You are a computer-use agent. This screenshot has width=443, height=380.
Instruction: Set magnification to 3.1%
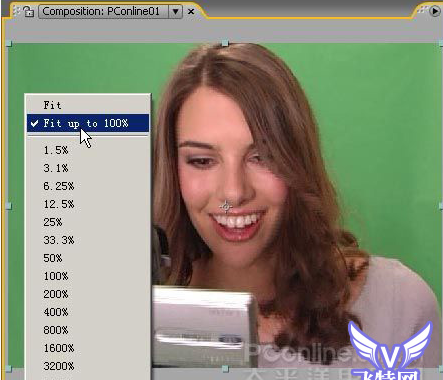88,168
